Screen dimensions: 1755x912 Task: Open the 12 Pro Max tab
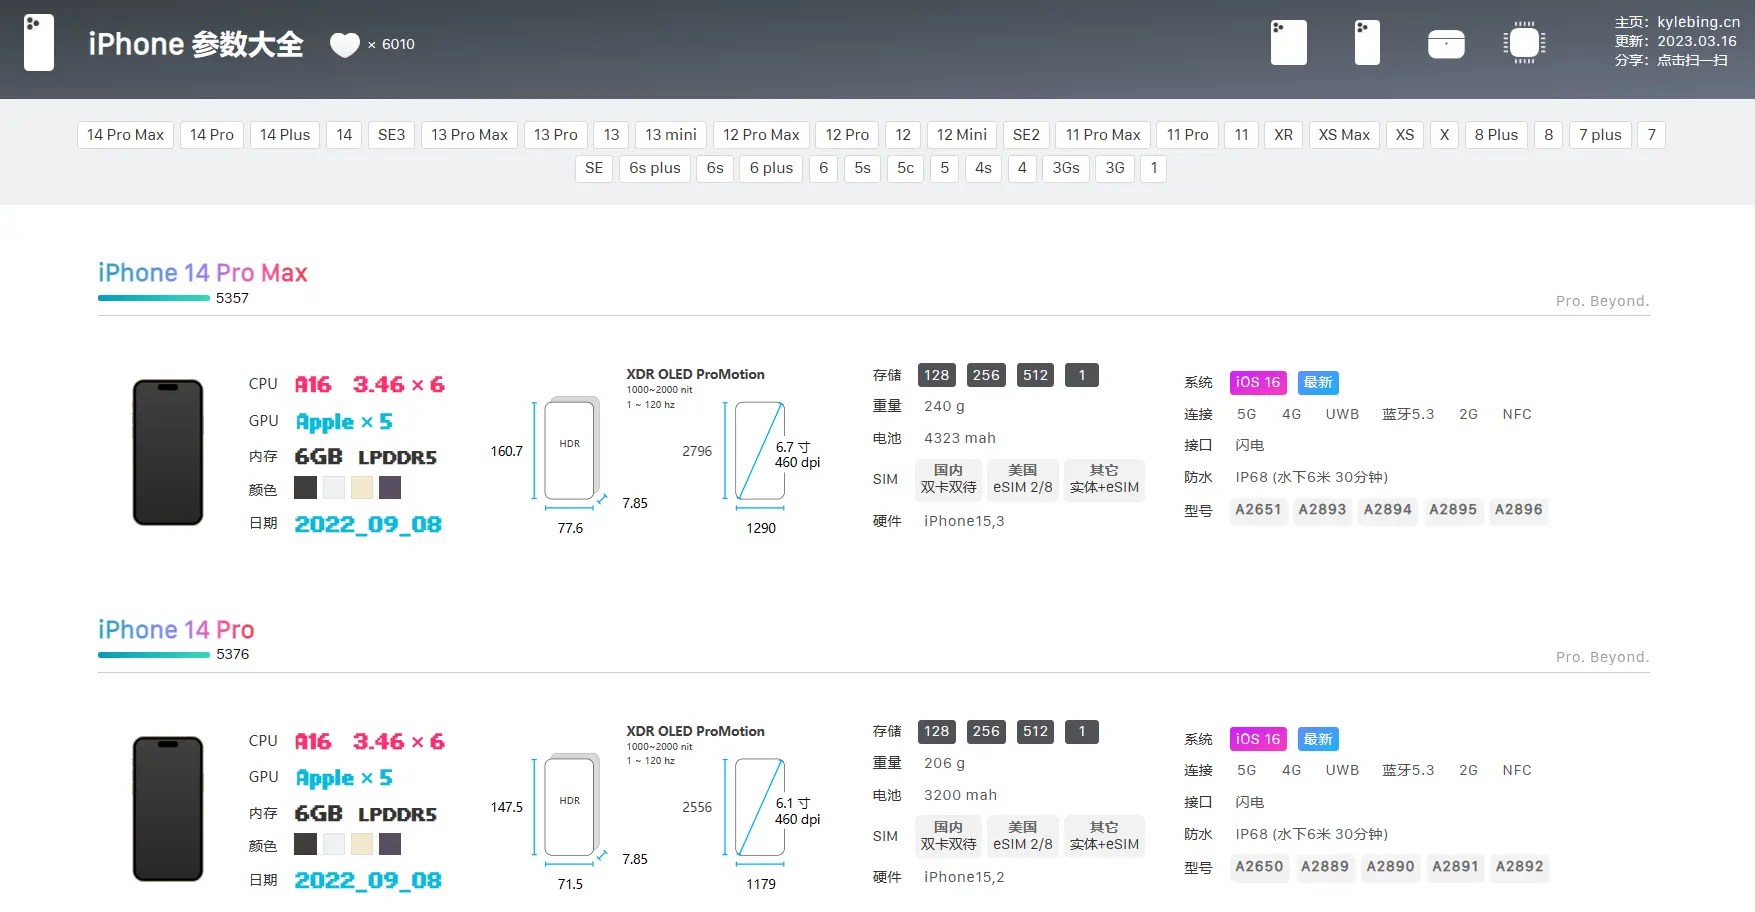761,135
